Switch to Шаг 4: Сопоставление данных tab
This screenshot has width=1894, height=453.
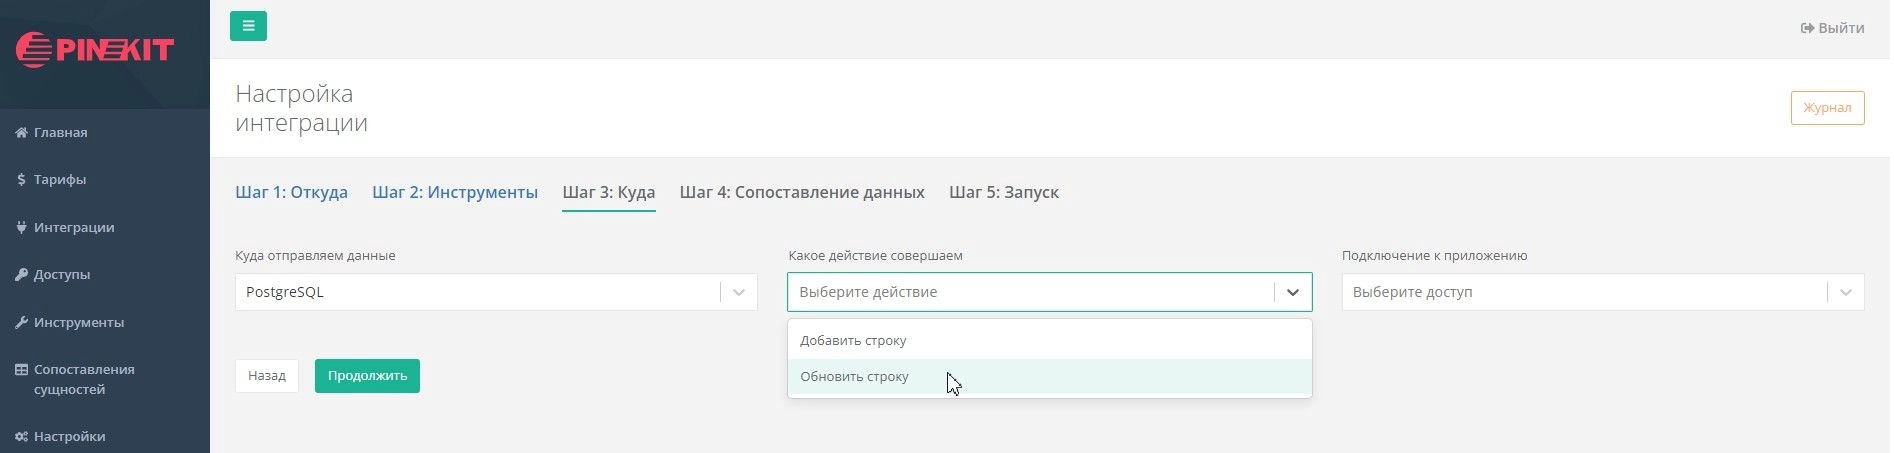tap(801, 192)
